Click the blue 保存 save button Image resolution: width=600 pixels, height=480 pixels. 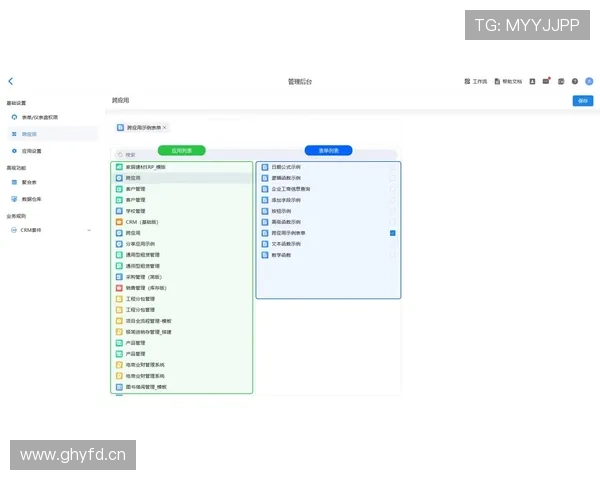pos(583,101)
